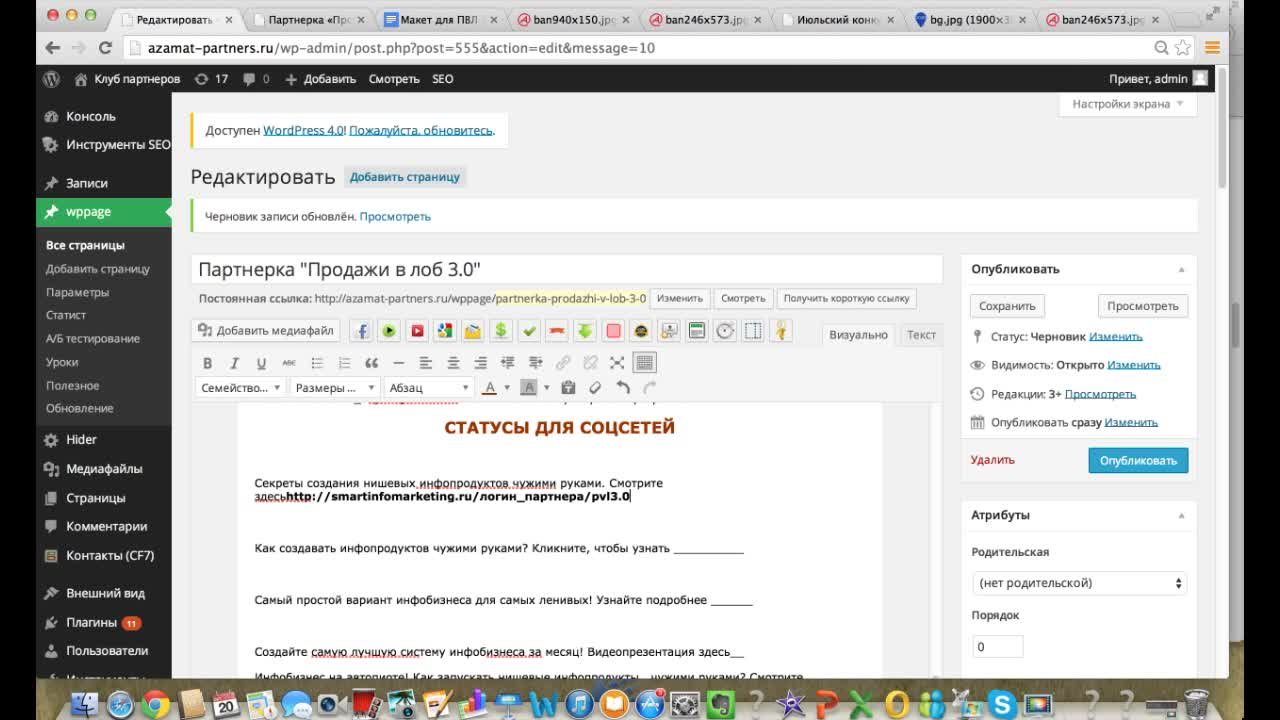Click the blockquote icon
The width and height of the screenshot is (1280, 720).
371,363
